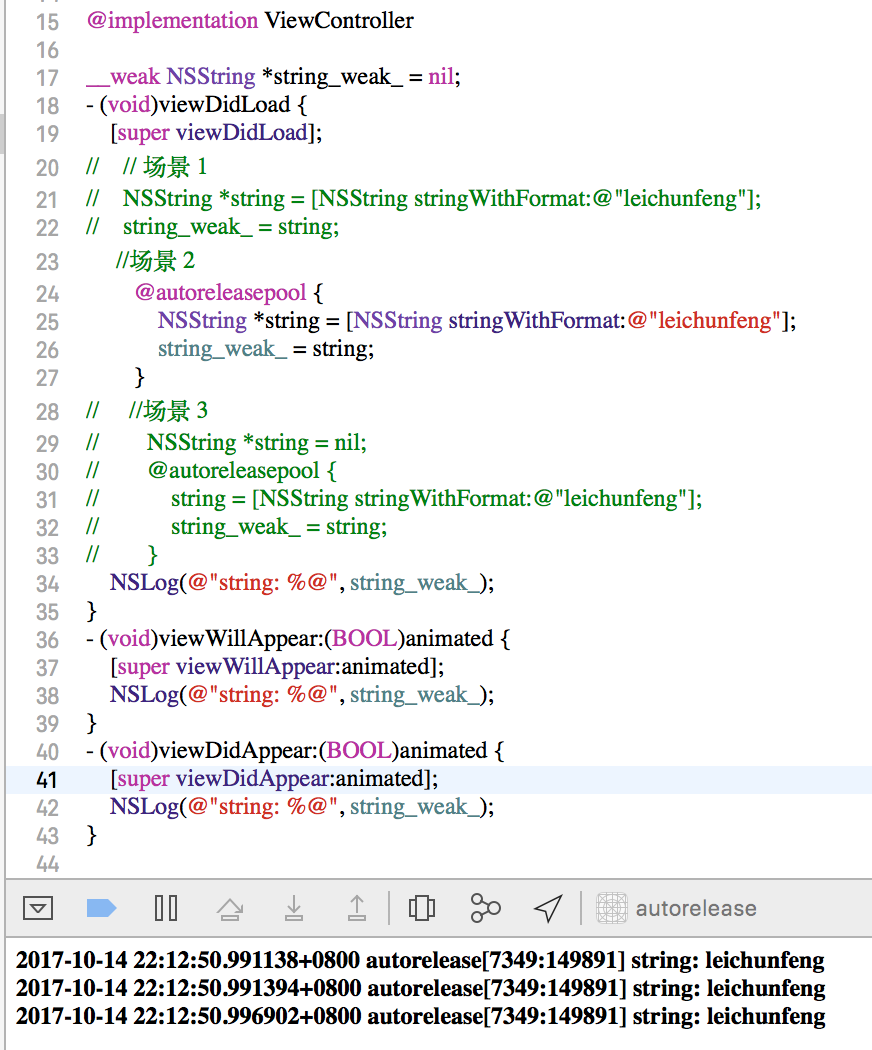This screenshot has height=1050, width=872.
Task: Click [super viewDidLoad] call
Action: coord(216,133)
